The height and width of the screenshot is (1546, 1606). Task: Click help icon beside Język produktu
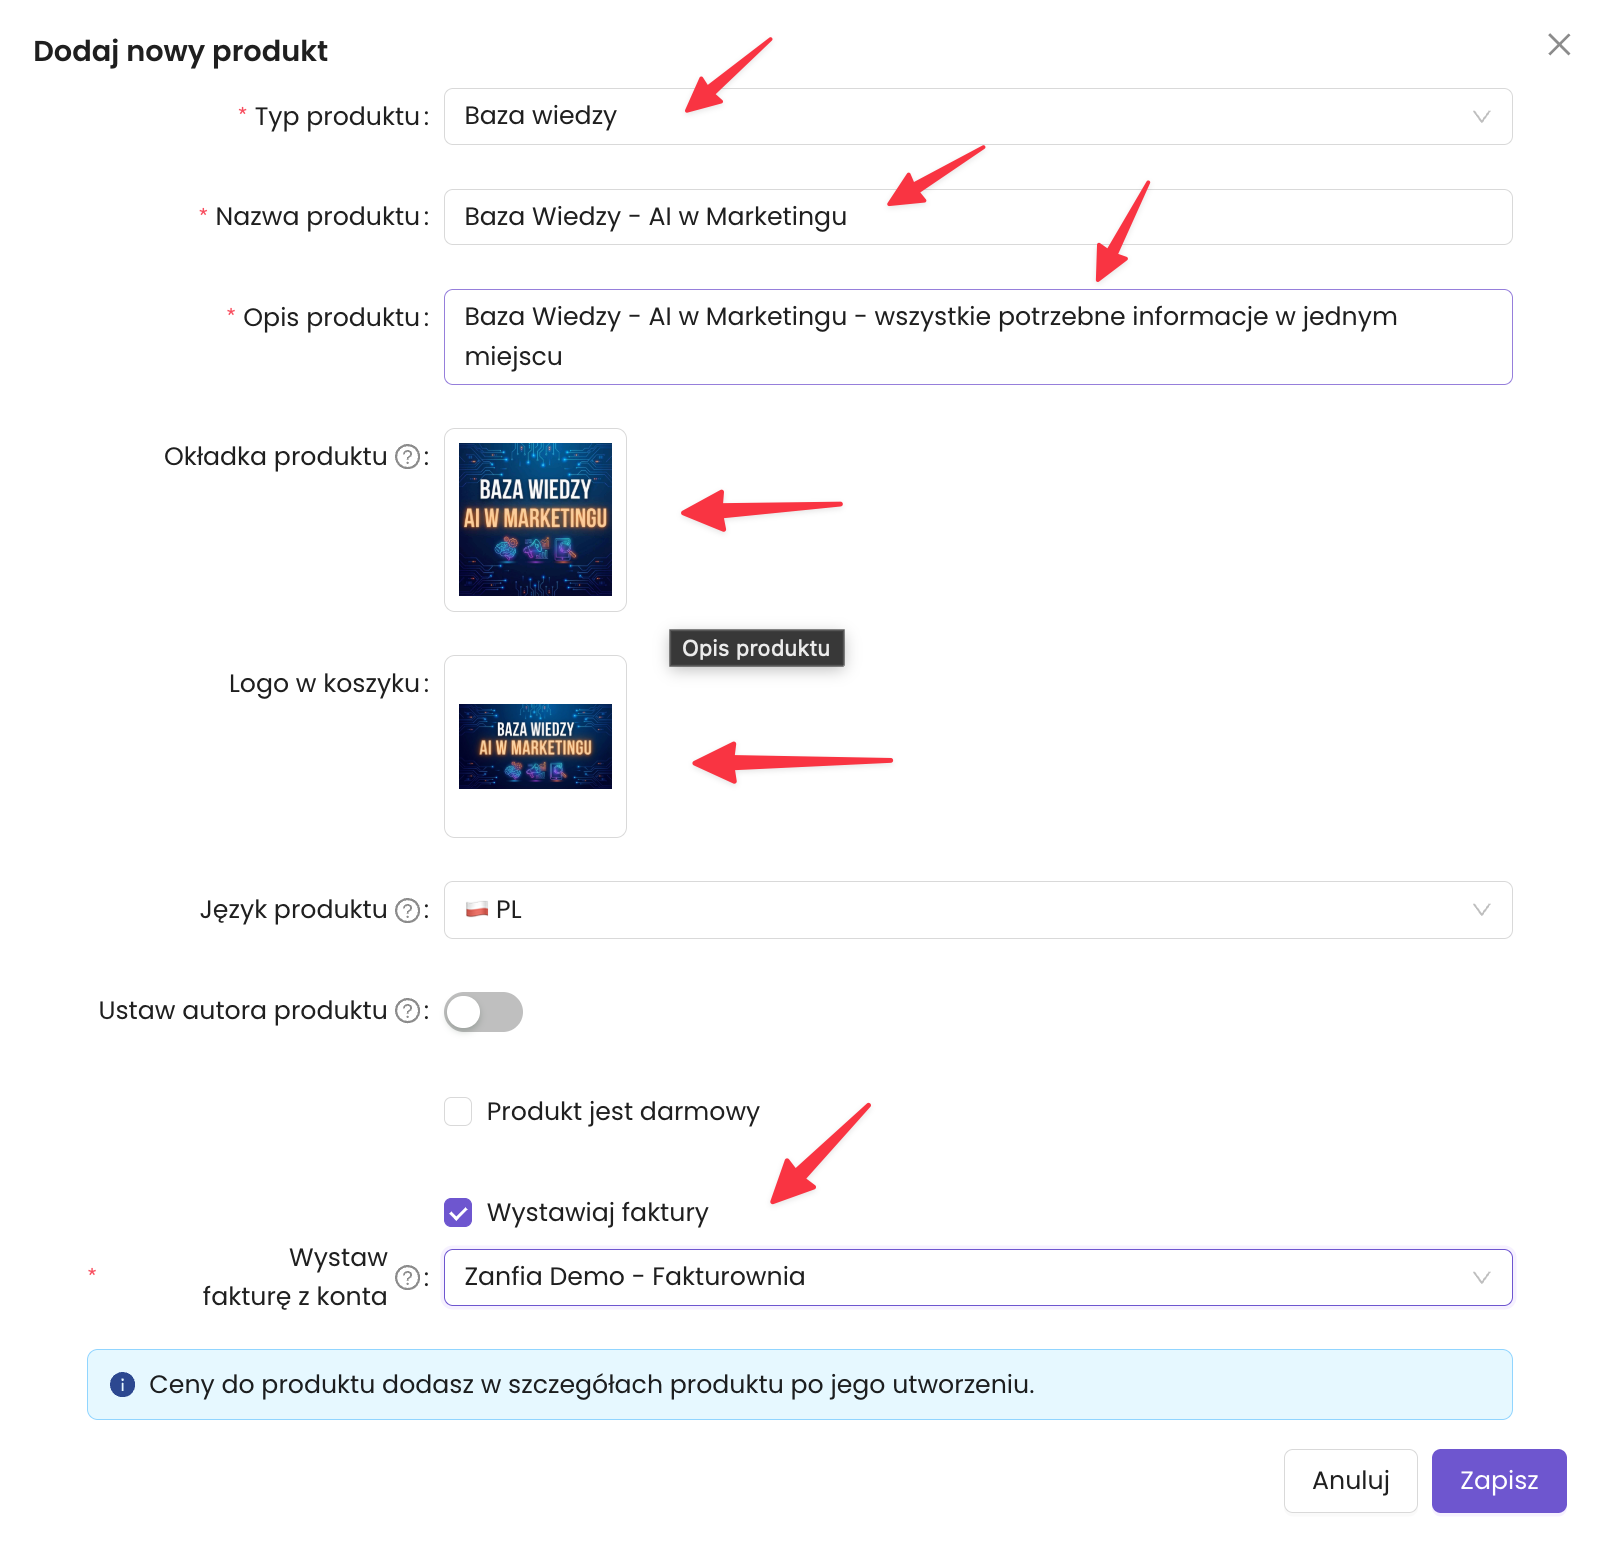click(x=407, y=910)
